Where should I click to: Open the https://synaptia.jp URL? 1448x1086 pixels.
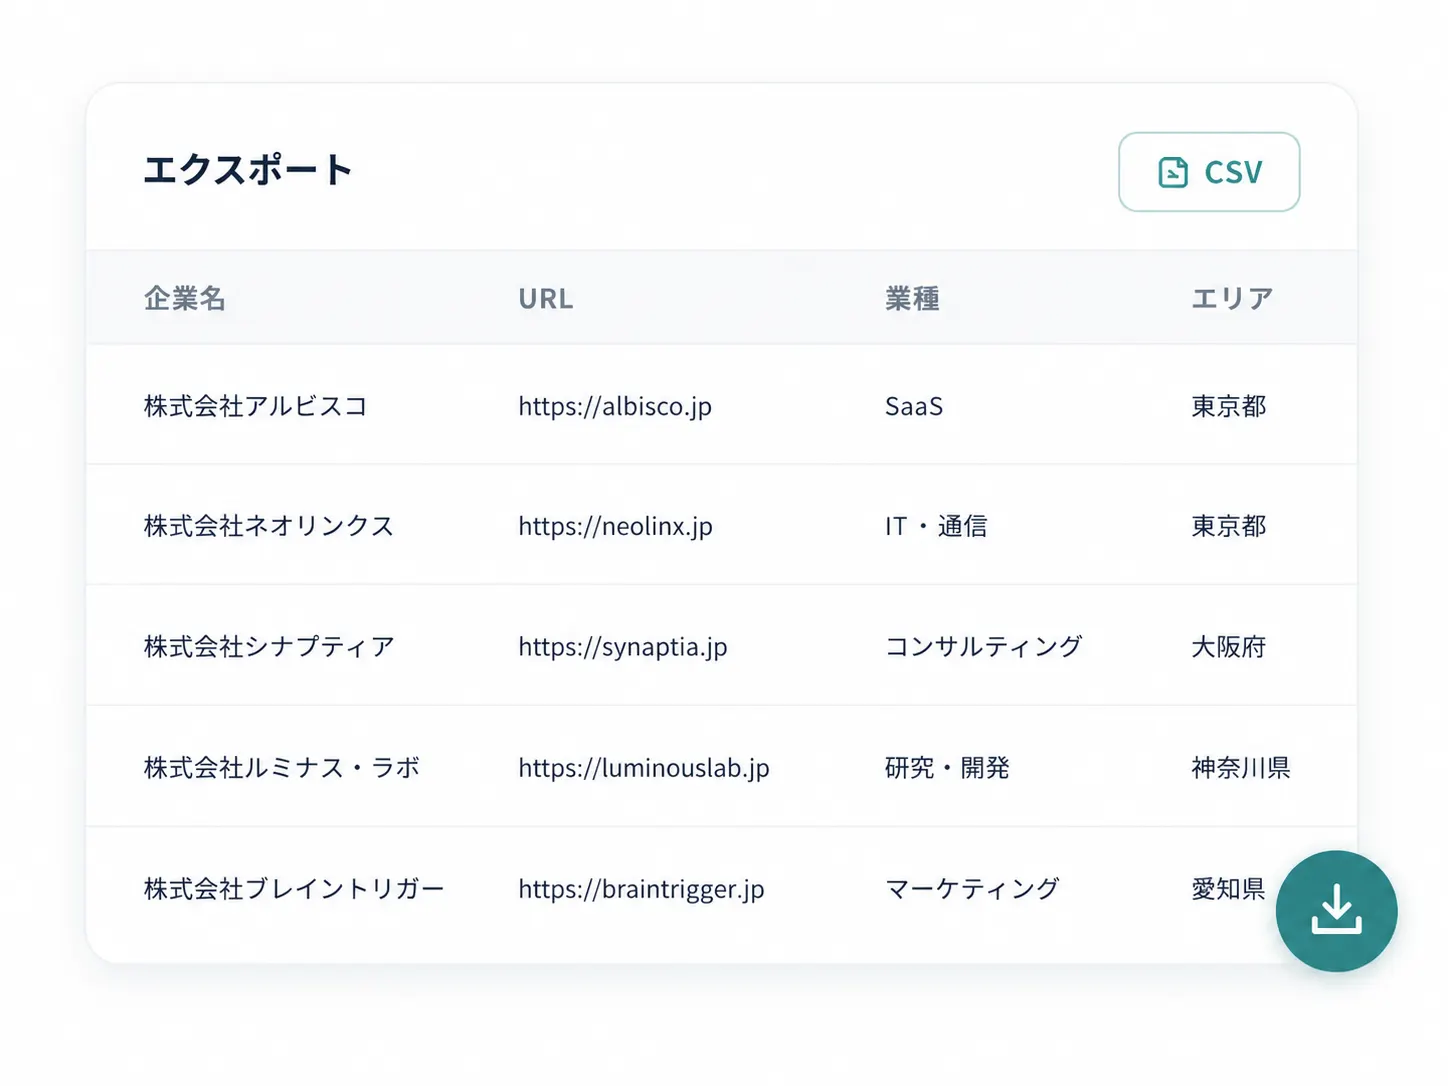click(x=623, y=648)
